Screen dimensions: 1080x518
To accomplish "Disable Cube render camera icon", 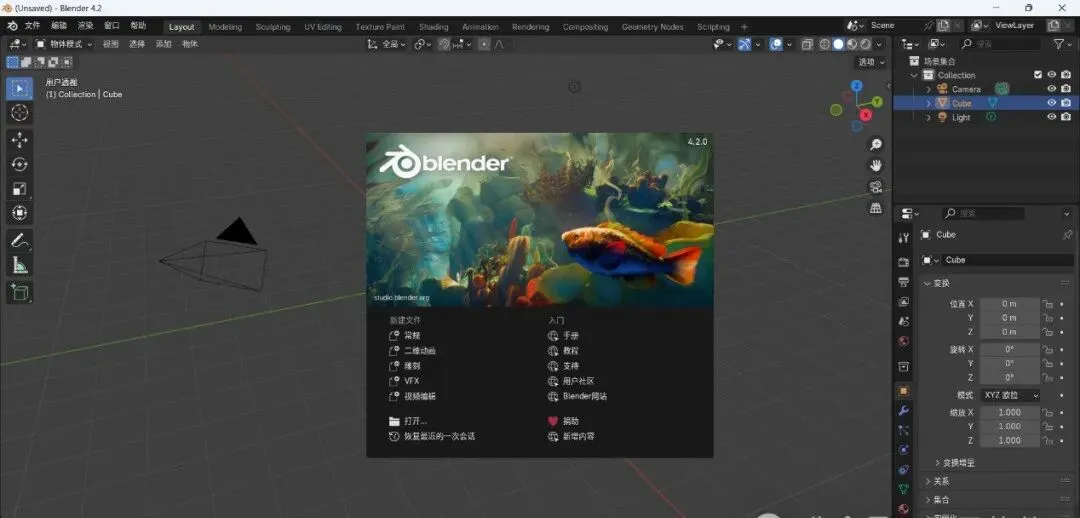I will pos(1066,103).
